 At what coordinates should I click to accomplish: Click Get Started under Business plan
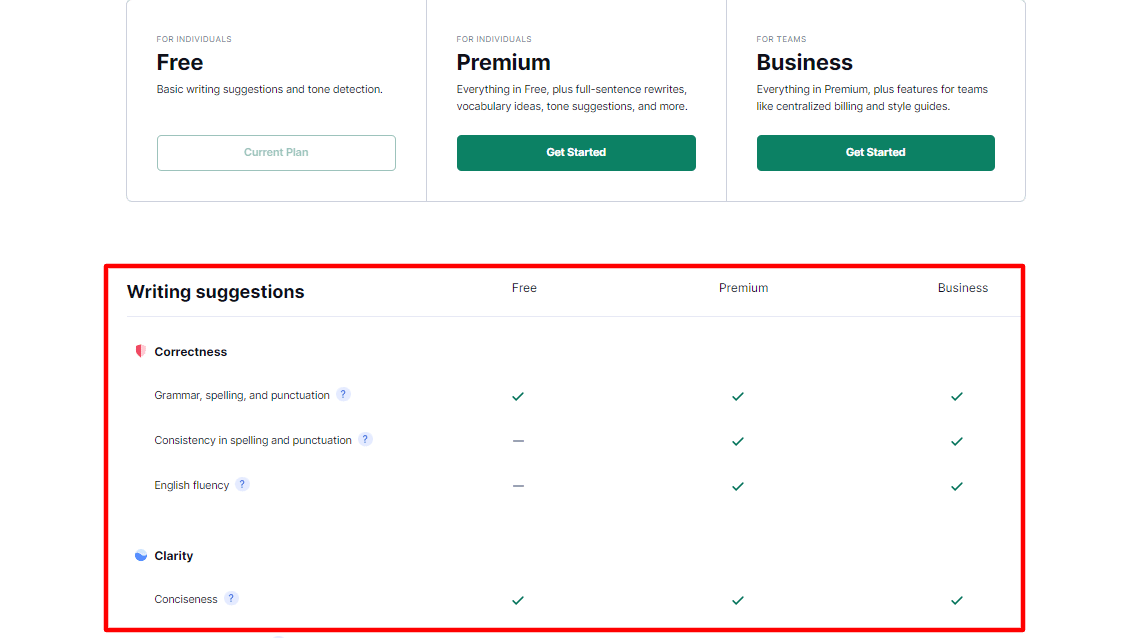click(876, 153)
